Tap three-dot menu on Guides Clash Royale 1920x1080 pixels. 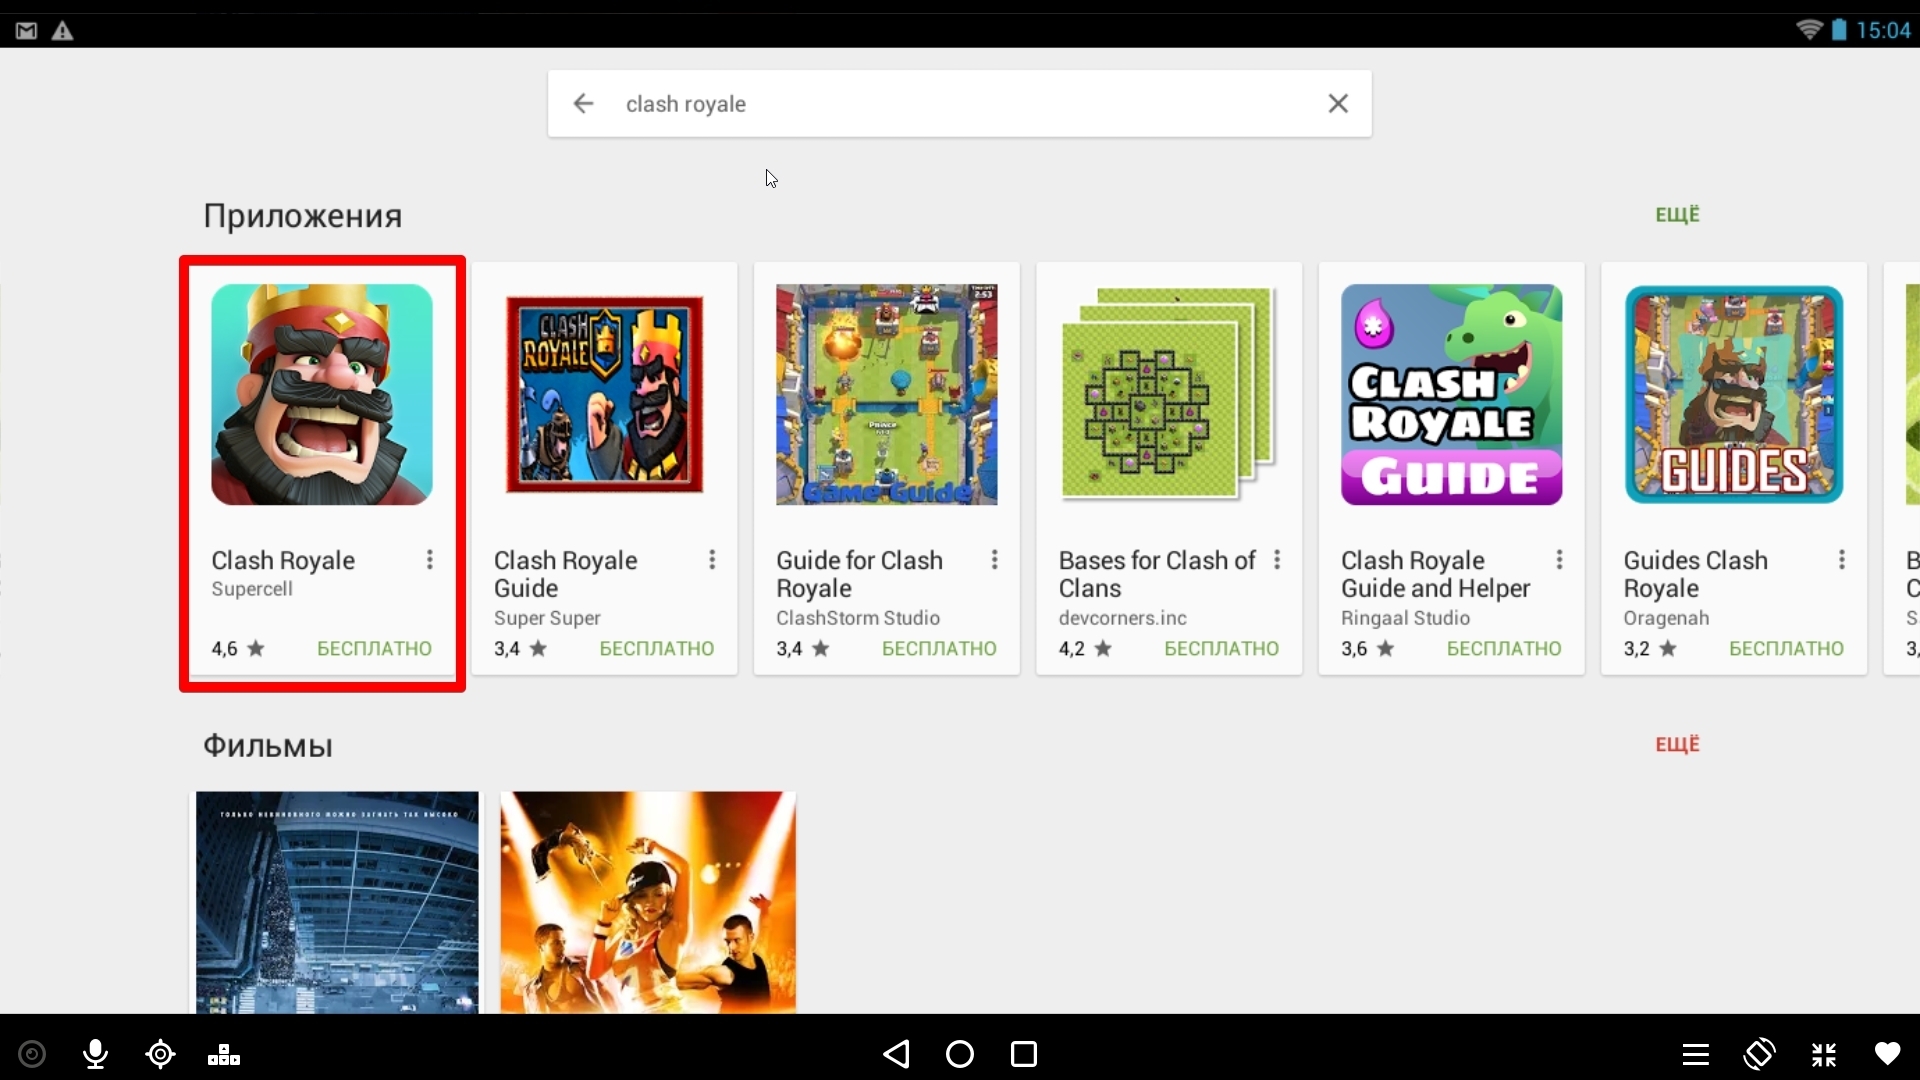[1841, 559]
